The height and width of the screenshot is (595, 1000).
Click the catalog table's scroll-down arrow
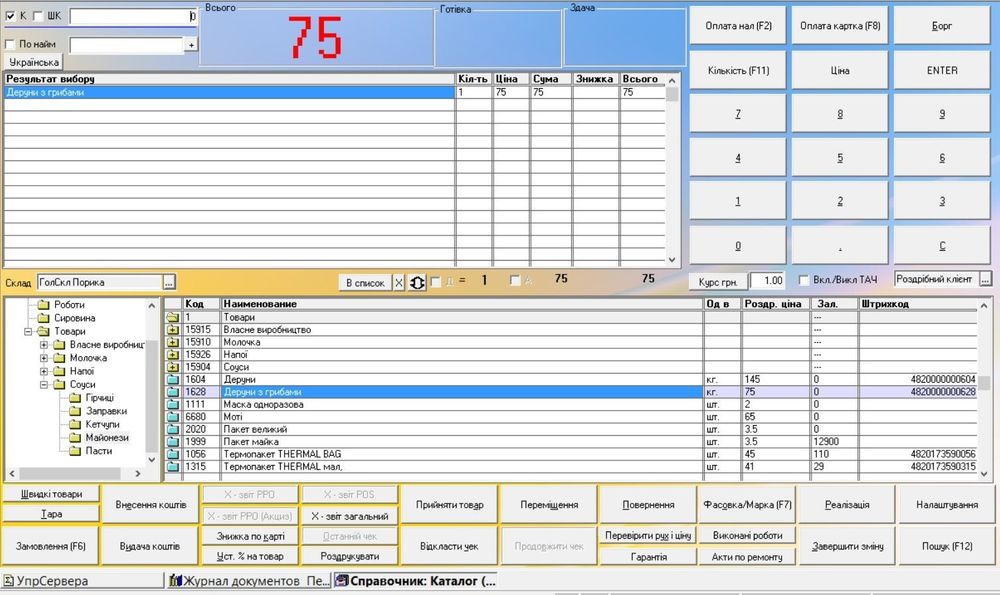[x=985, y=474]
